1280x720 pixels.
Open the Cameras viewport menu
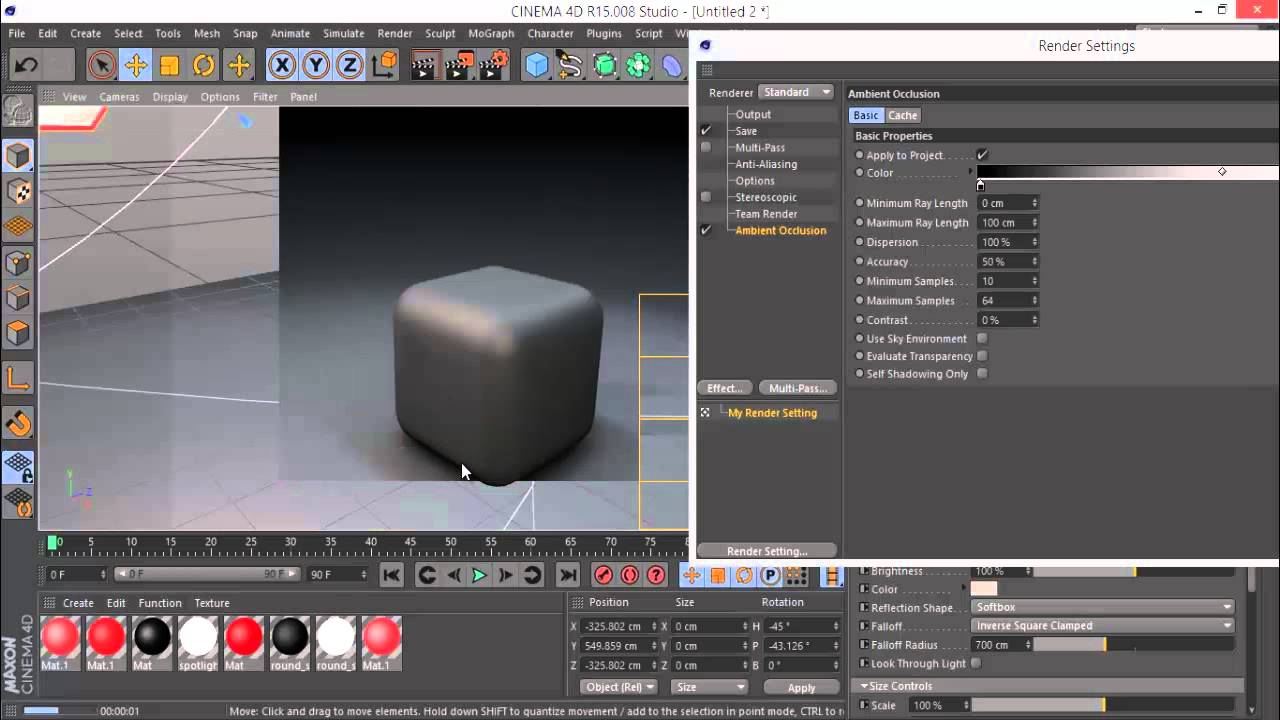(x=119, y=97)
